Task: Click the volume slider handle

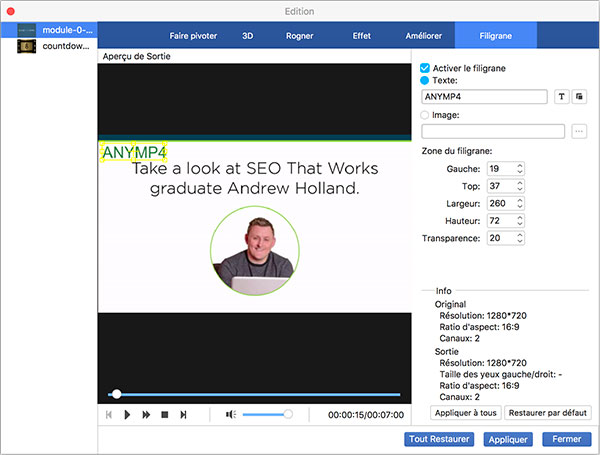Action: 288,414
